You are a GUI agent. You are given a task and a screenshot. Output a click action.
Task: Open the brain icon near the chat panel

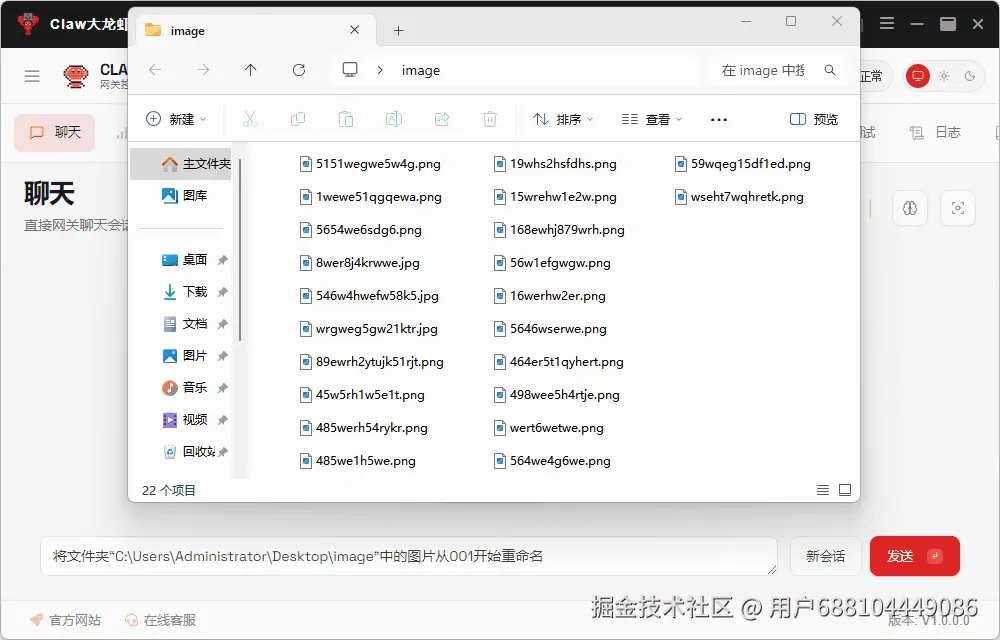[x=909, y=208]
